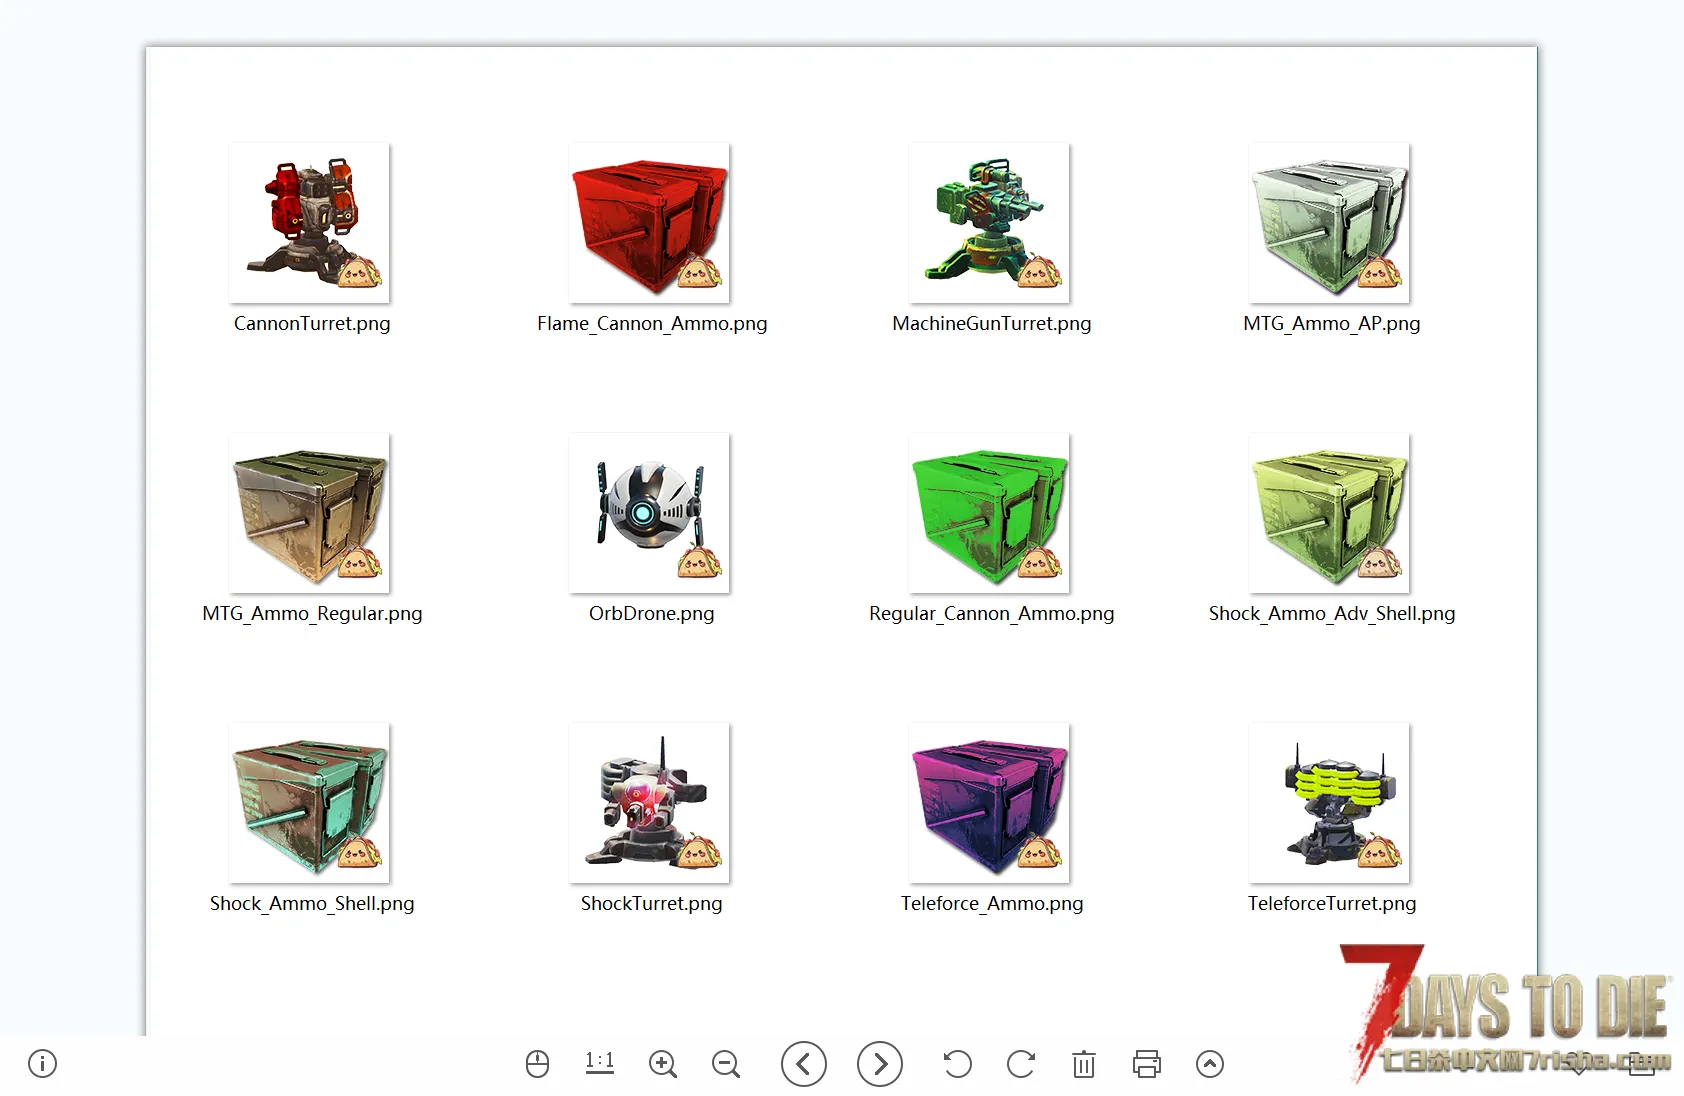The height and width of the screenshot is (1096, 1684).
Task: Click the MachineGunTurret.png file name
Action: (992, 324)
